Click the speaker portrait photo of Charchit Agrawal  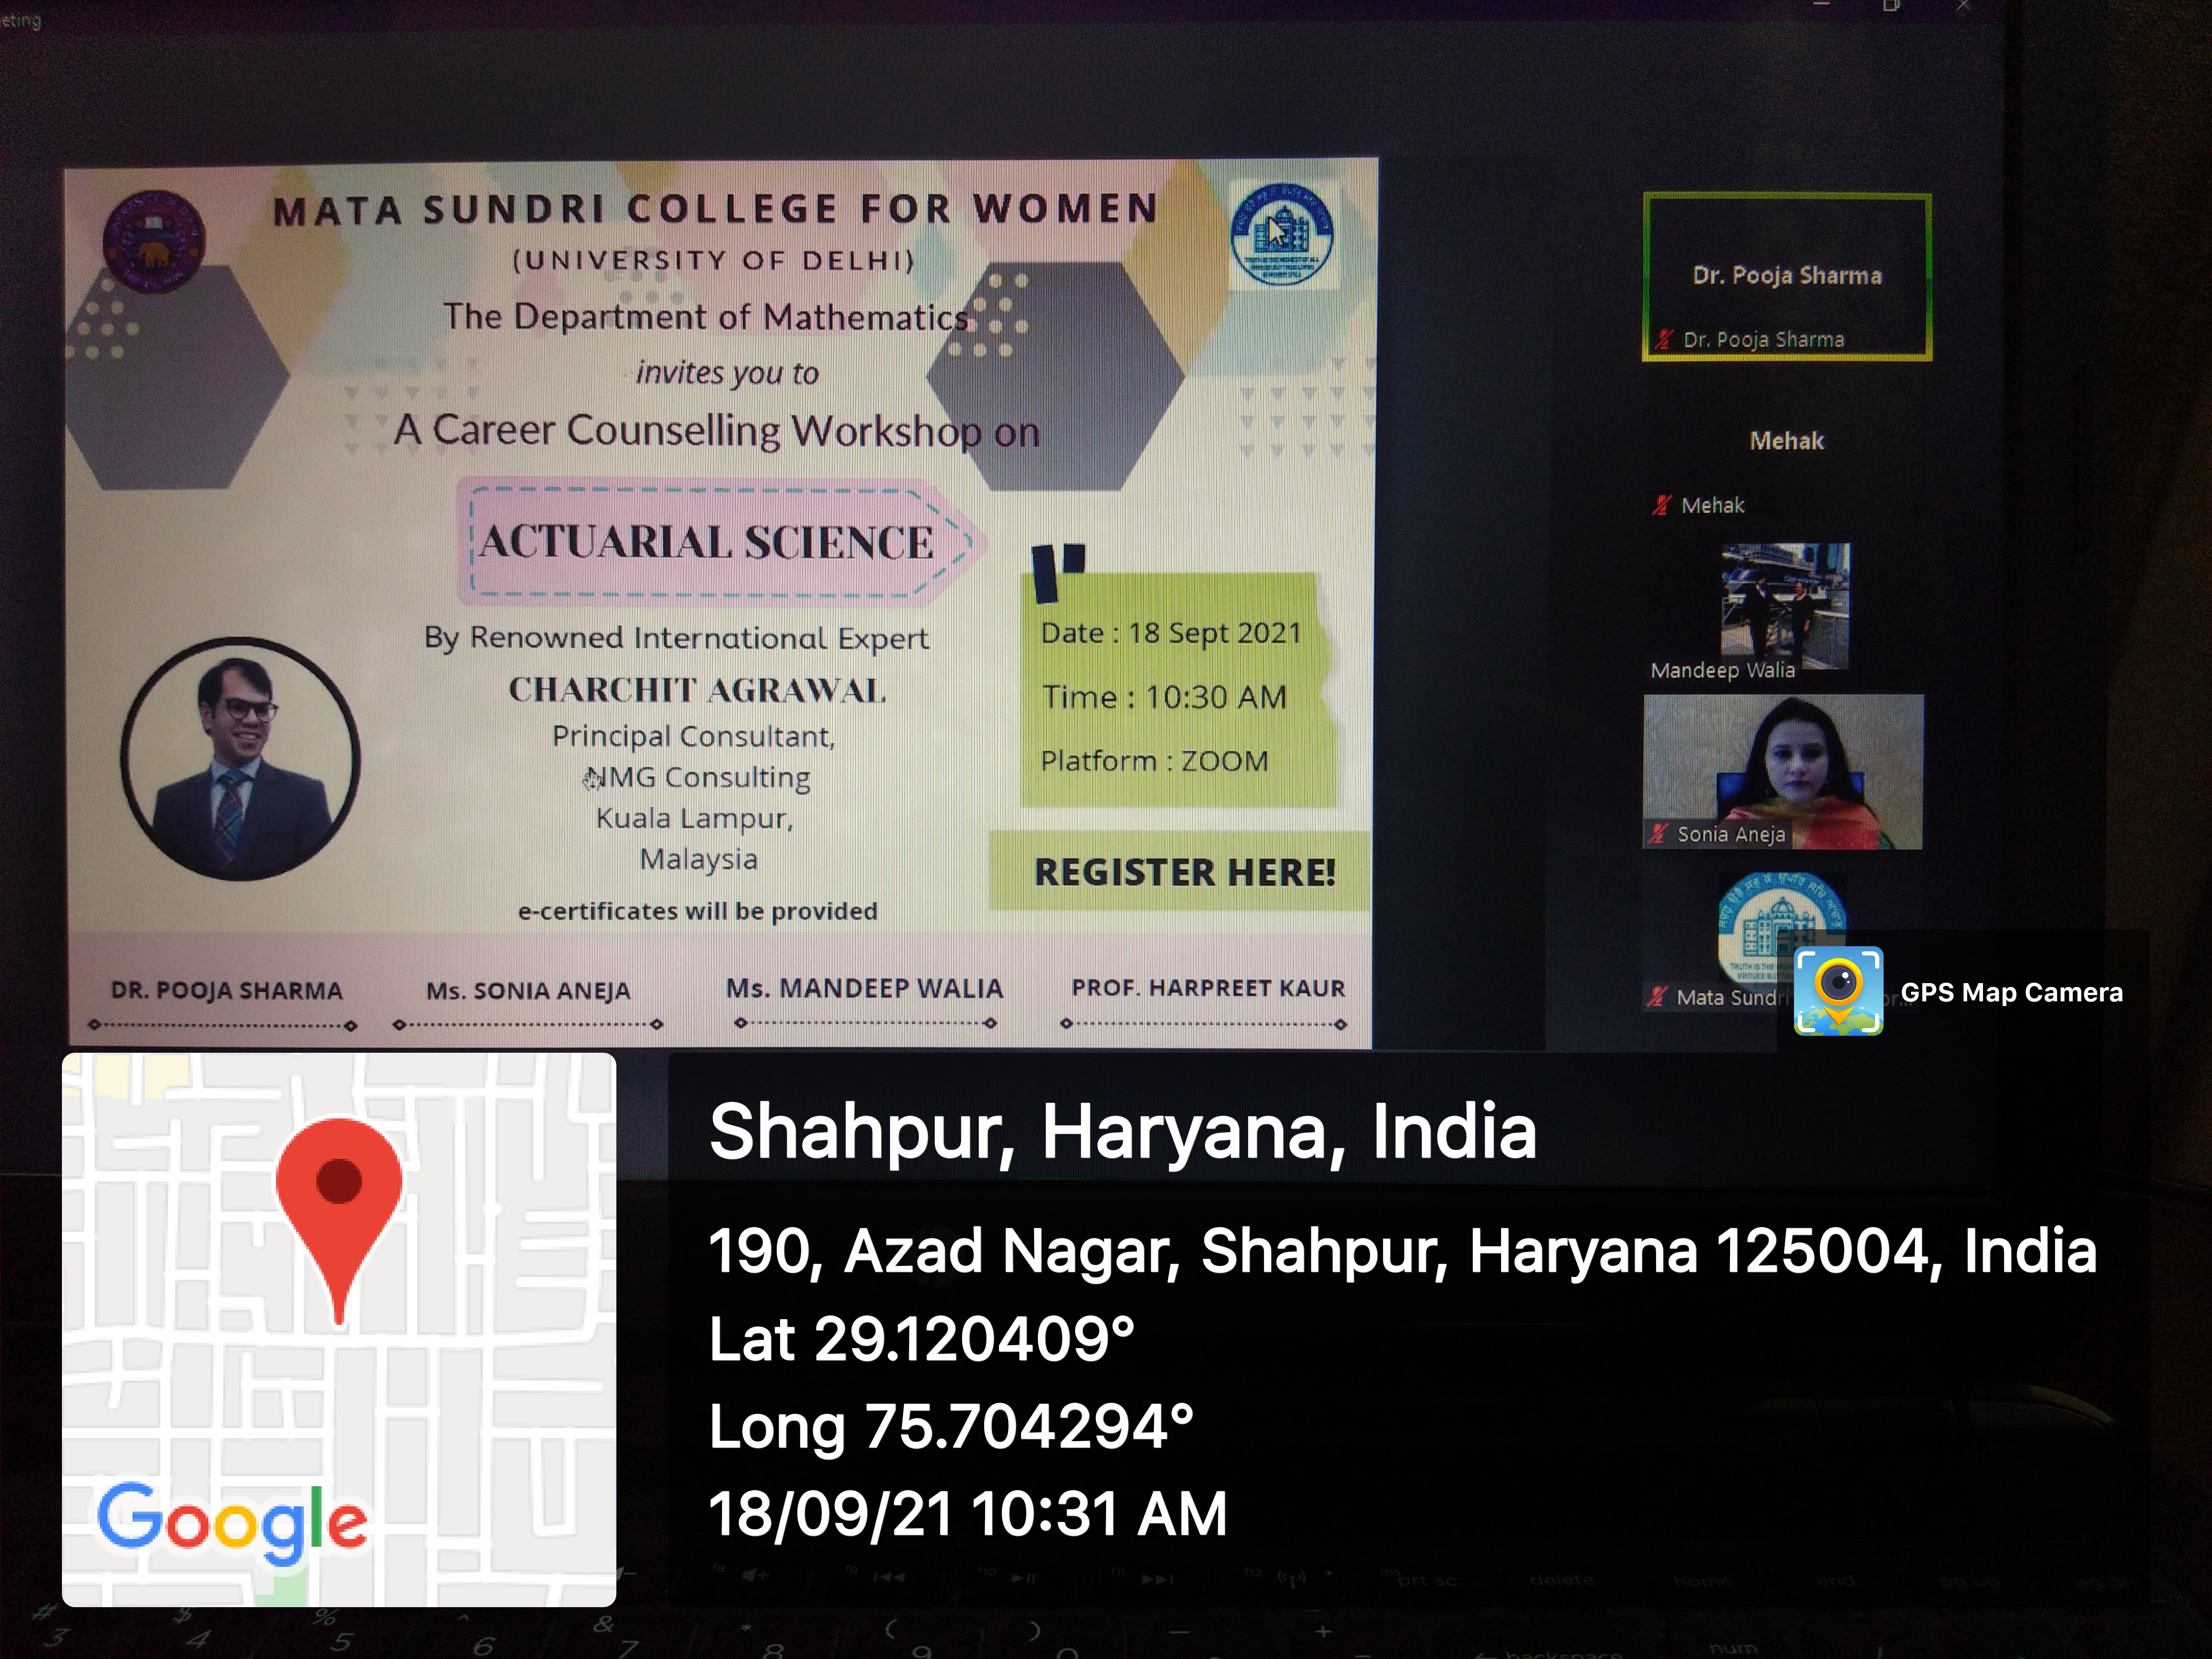click(x=240, y=759)
